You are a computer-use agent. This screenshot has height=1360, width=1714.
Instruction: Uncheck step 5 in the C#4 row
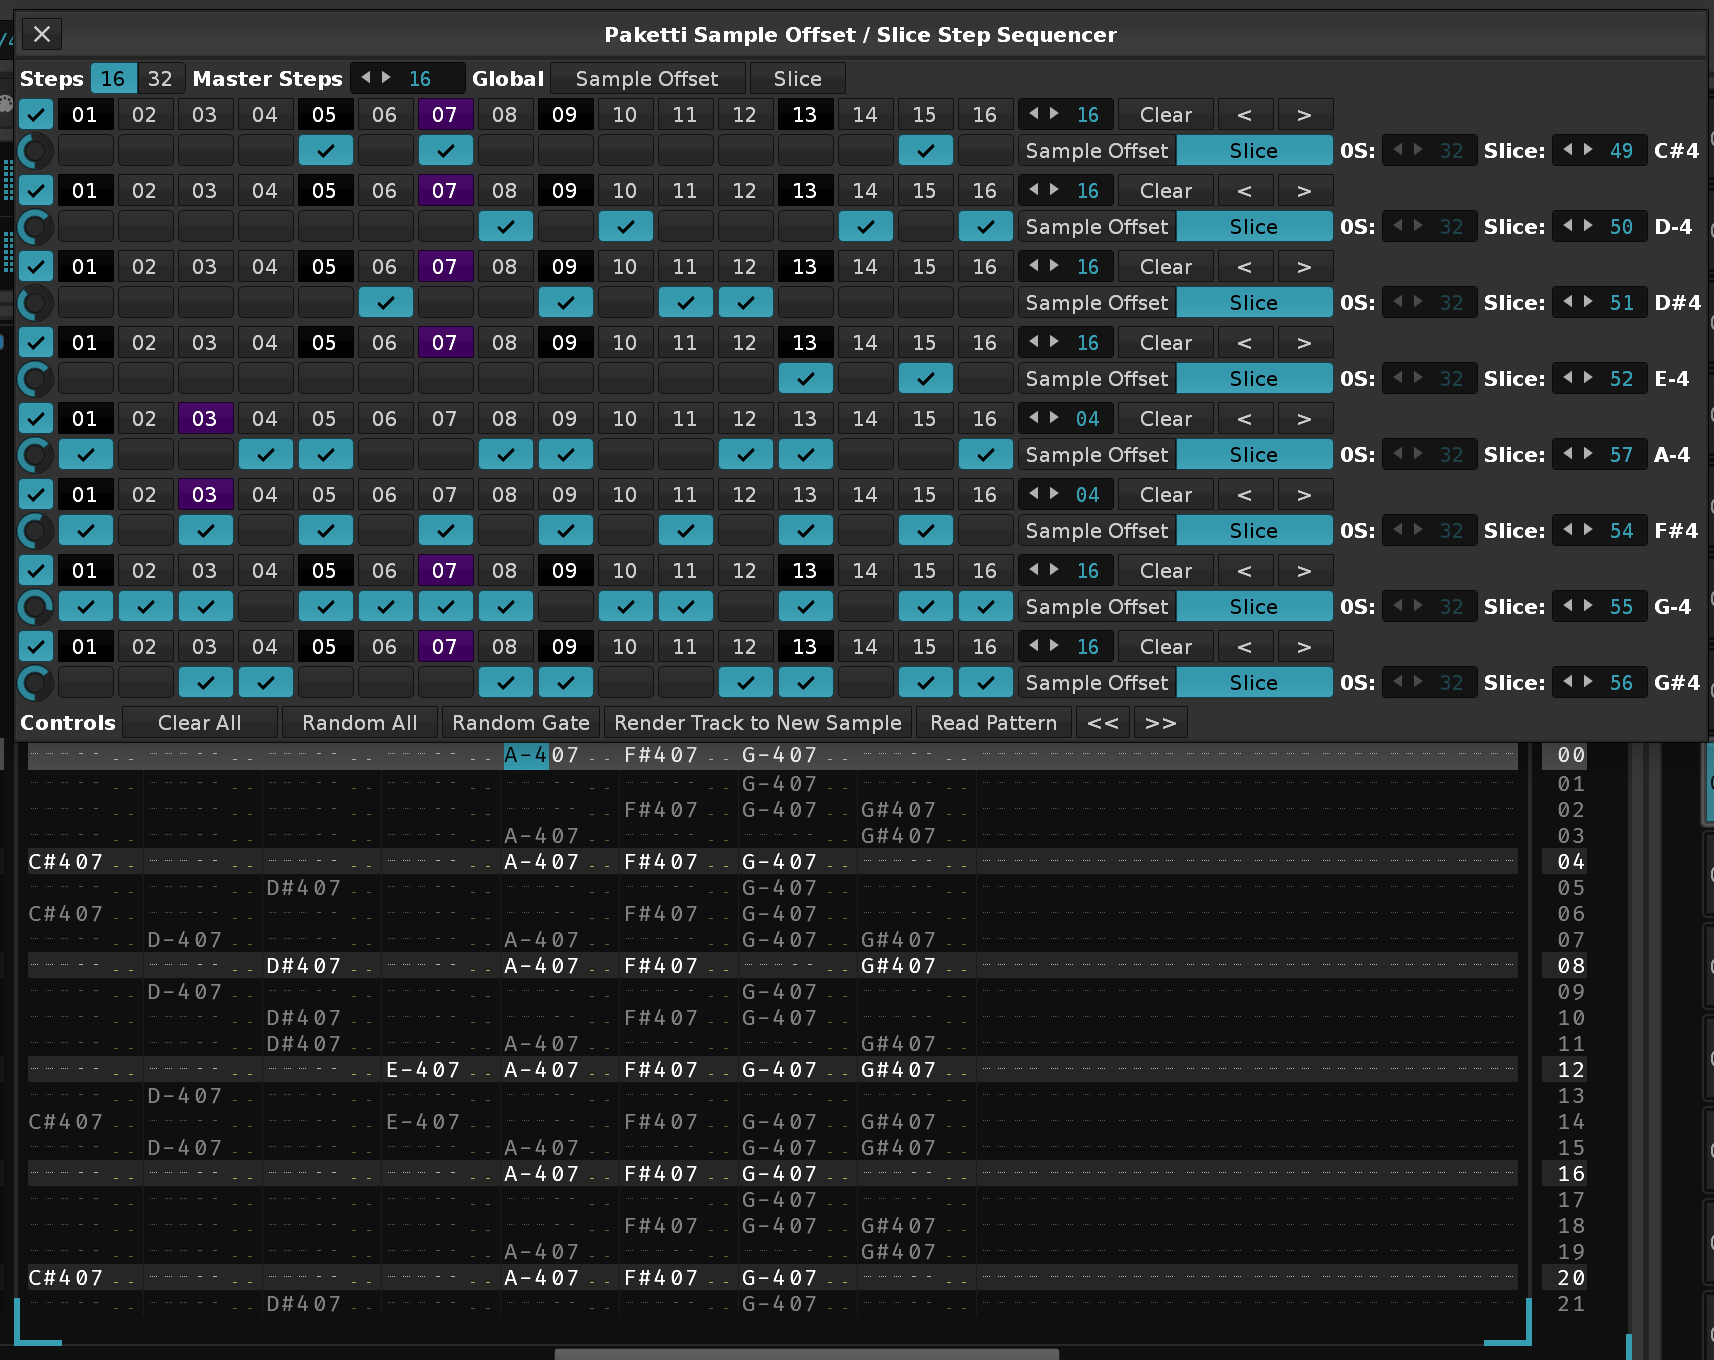[x=325, y=151]
